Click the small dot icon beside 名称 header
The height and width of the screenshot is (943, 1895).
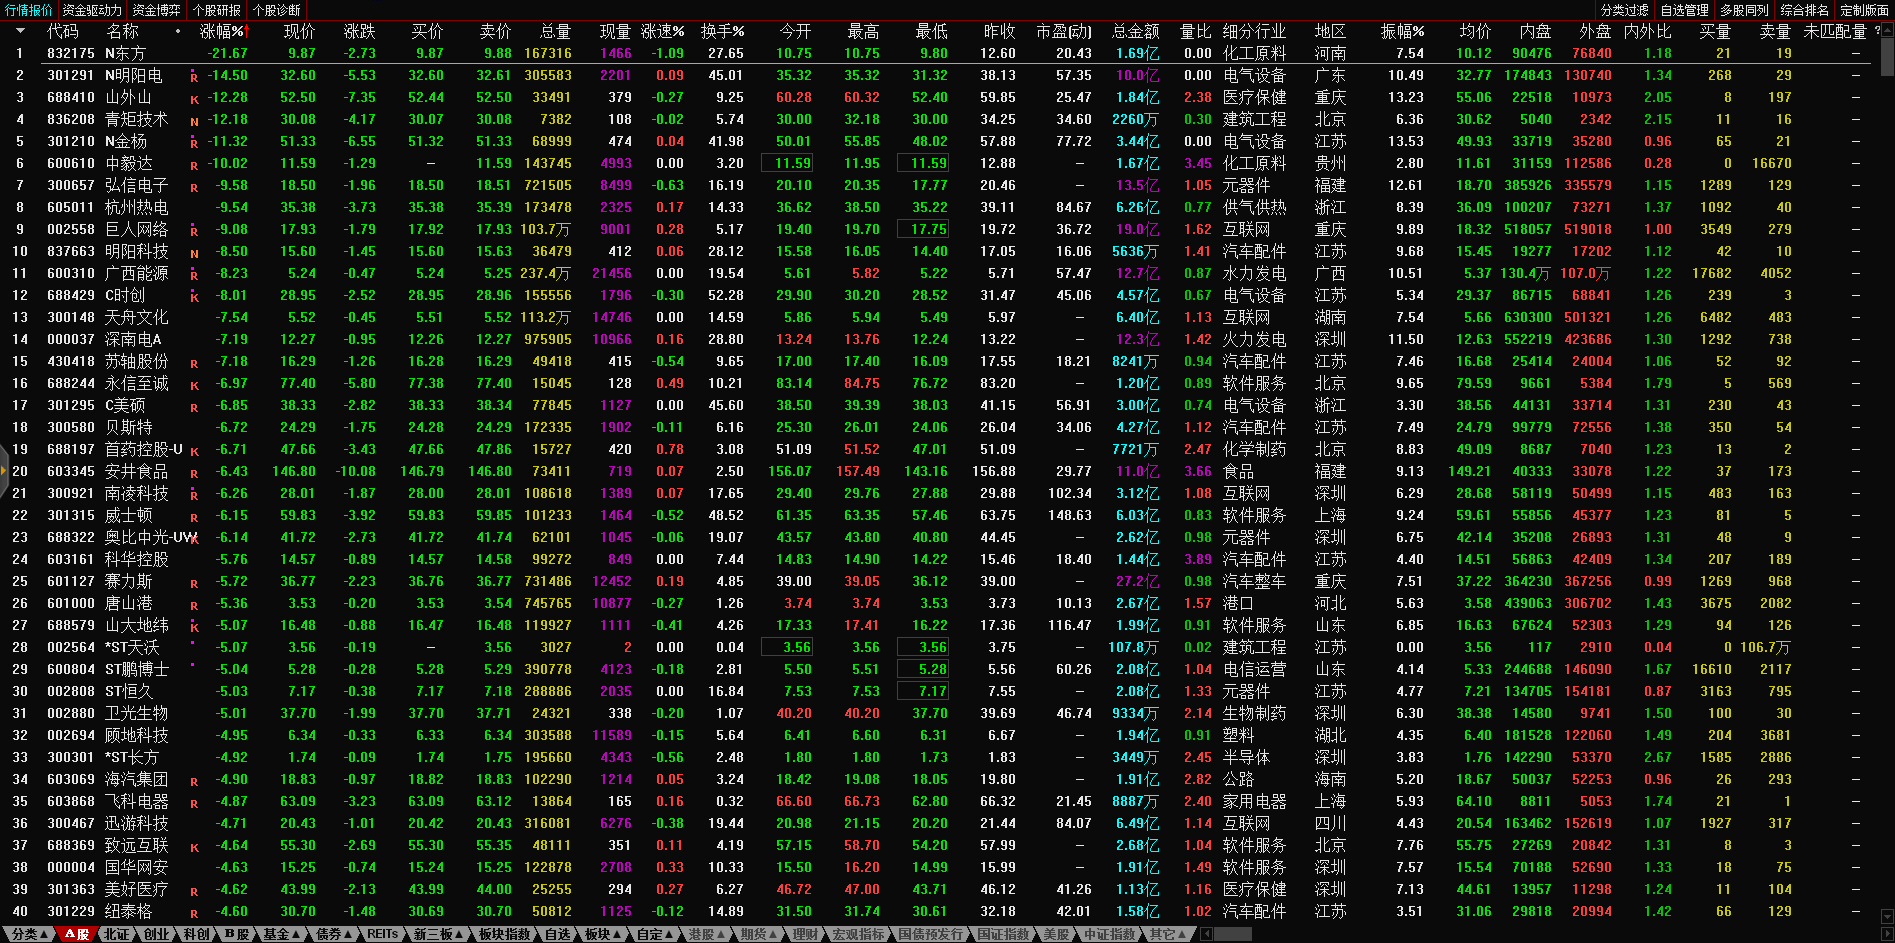click(x=178, y=31)
